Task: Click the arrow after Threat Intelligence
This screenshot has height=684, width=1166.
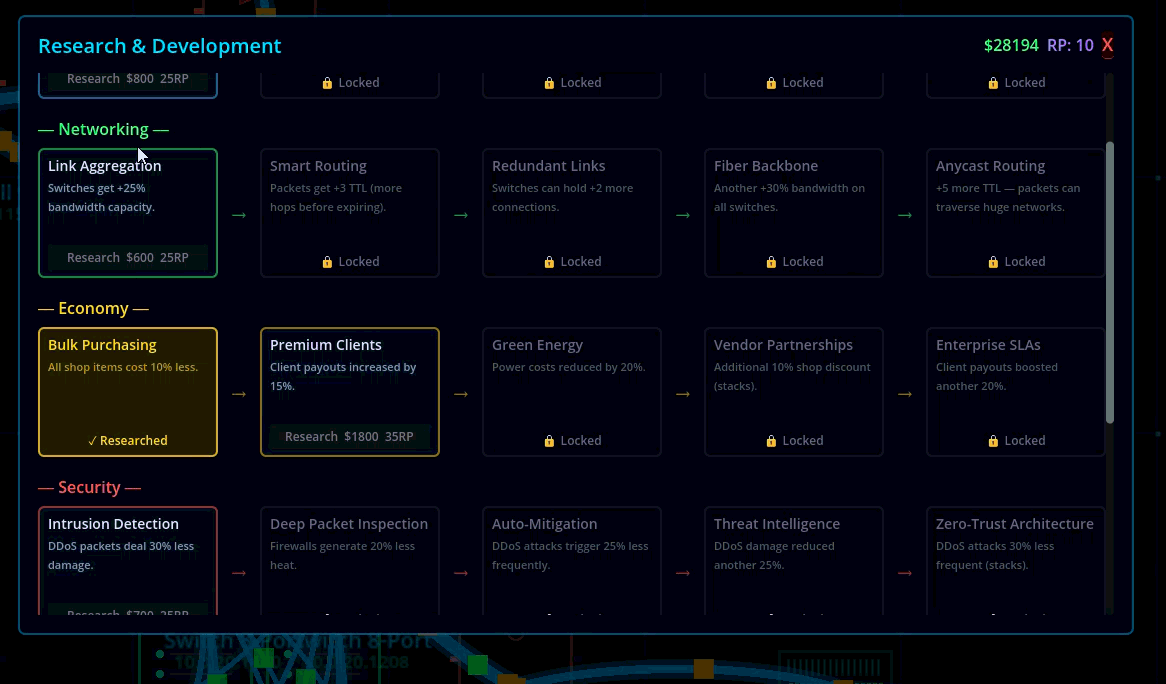Action: click(904, 573)
